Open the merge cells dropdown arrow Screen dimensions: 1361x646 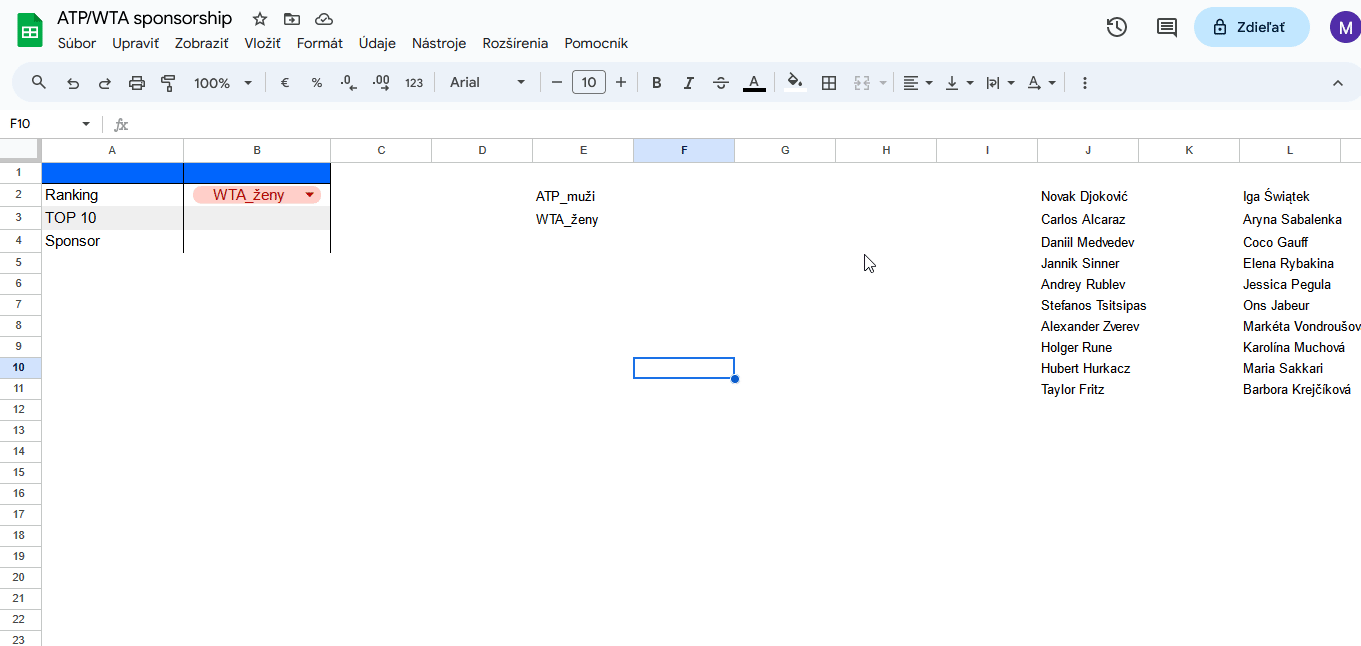coord(883,83)
